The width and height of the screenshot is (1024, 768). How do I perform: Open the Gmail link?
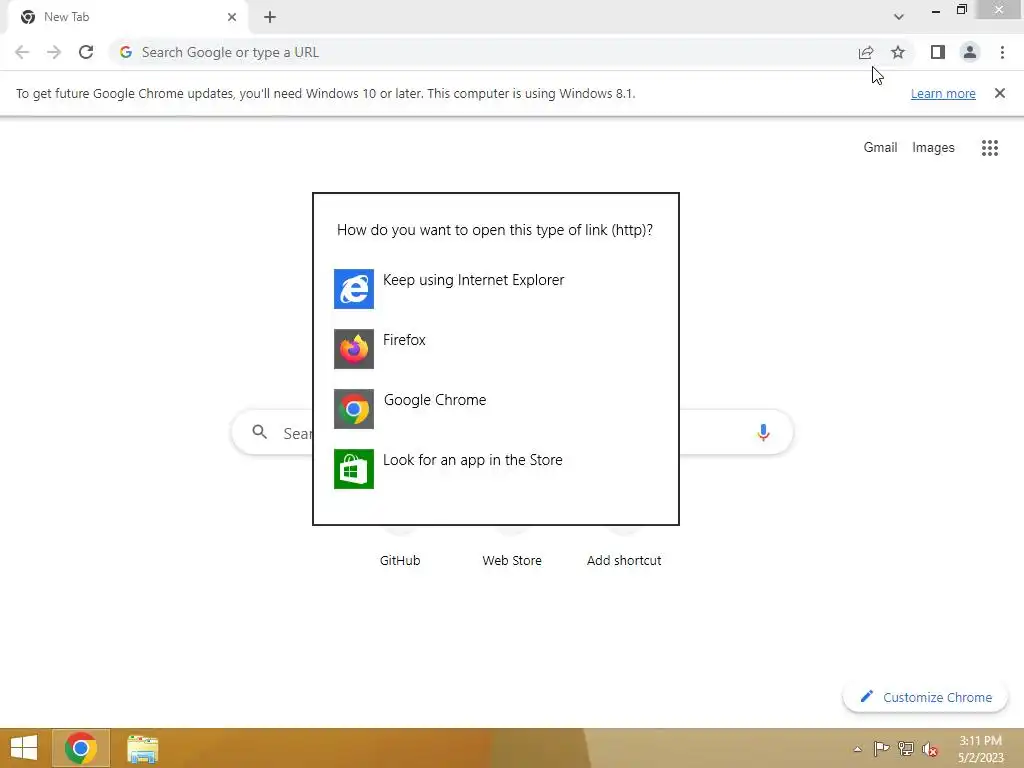880,148
